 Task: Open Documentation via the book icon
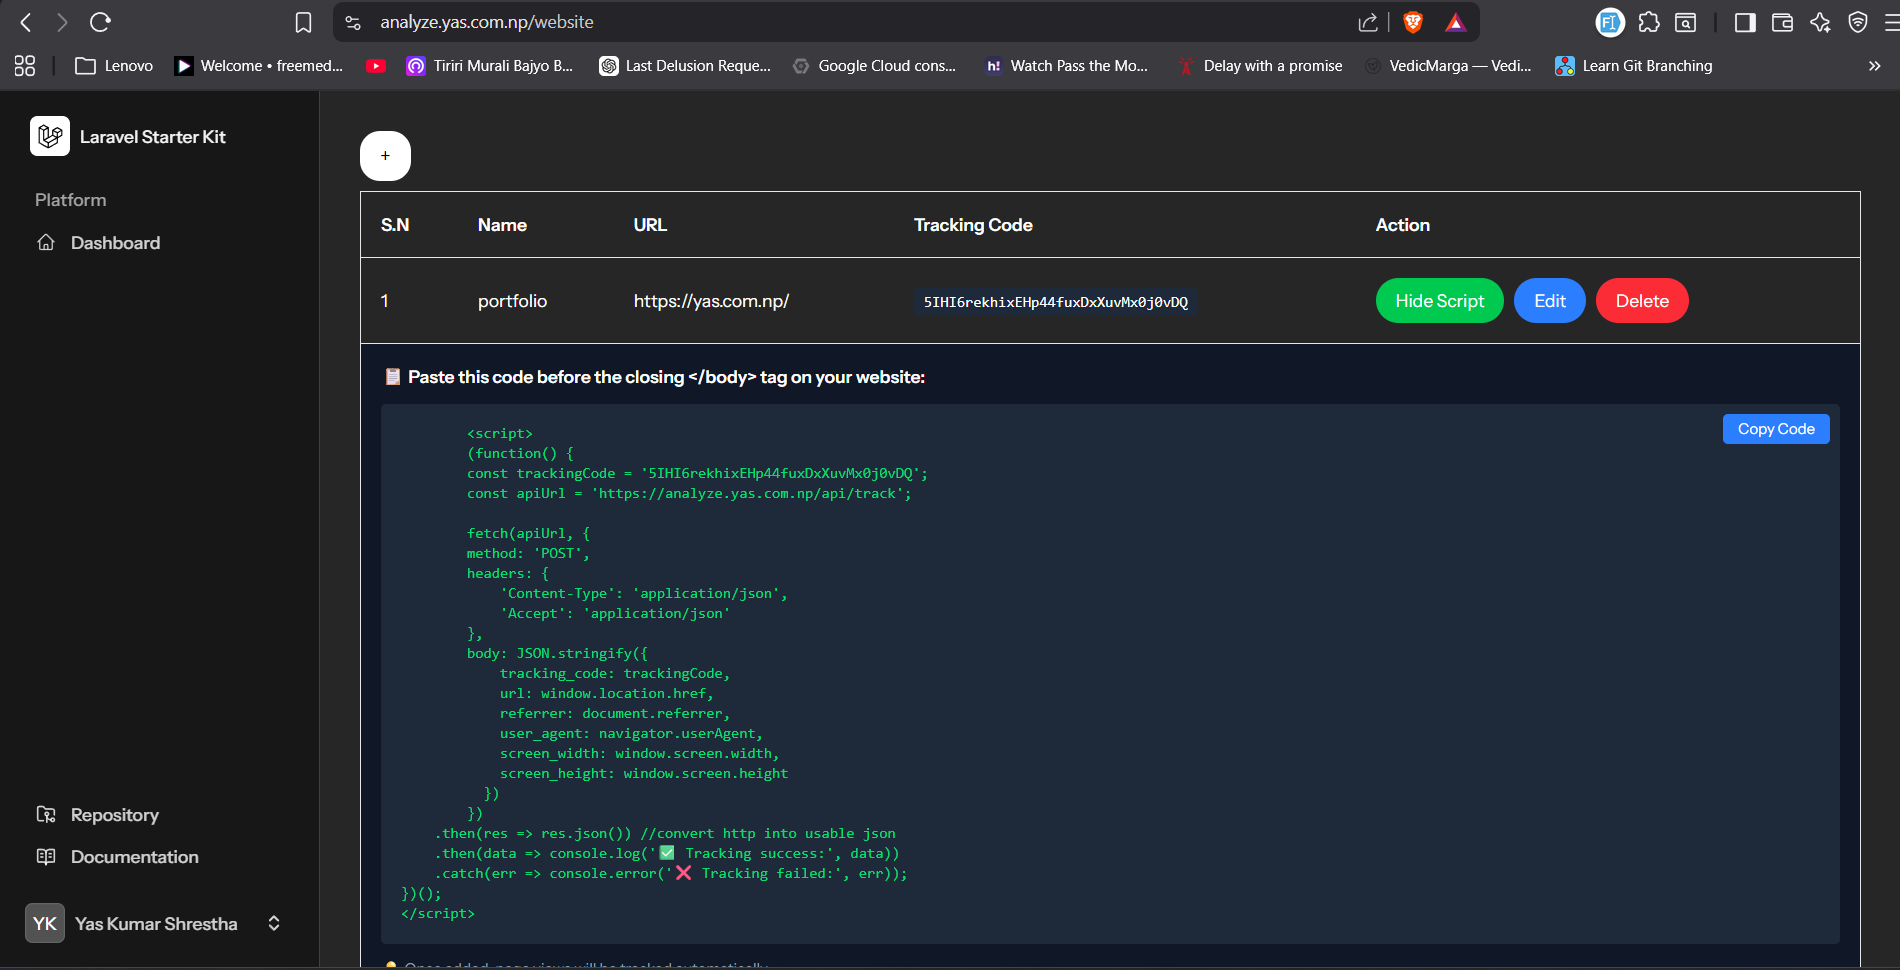(x=47, y=857)
